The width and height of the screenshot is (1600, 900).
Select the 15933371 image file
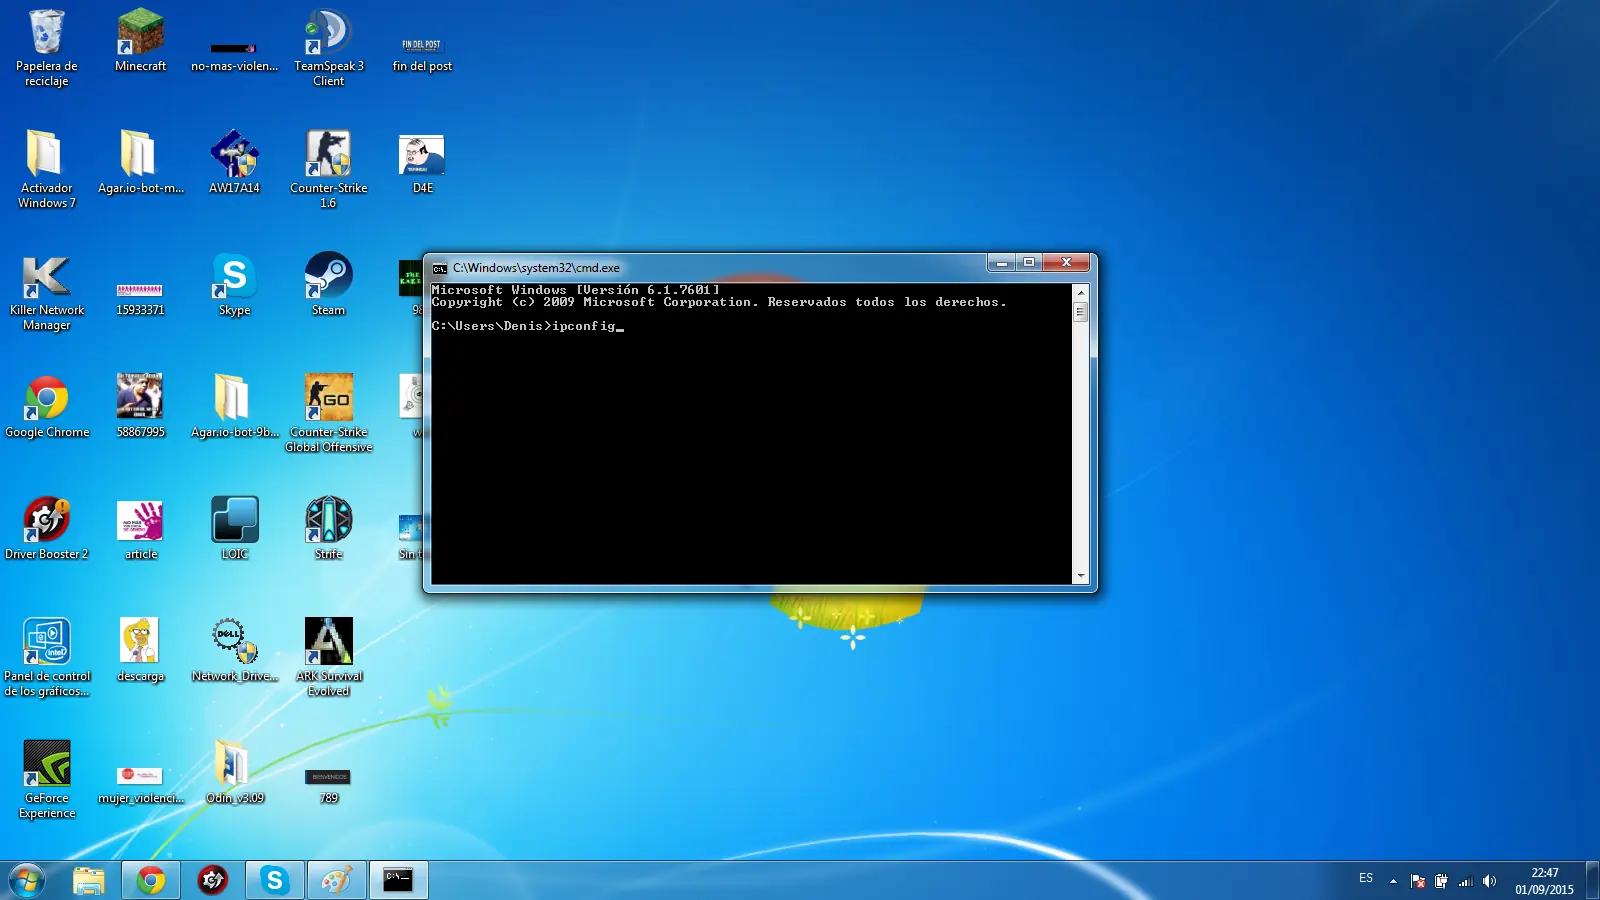[140, 299]
